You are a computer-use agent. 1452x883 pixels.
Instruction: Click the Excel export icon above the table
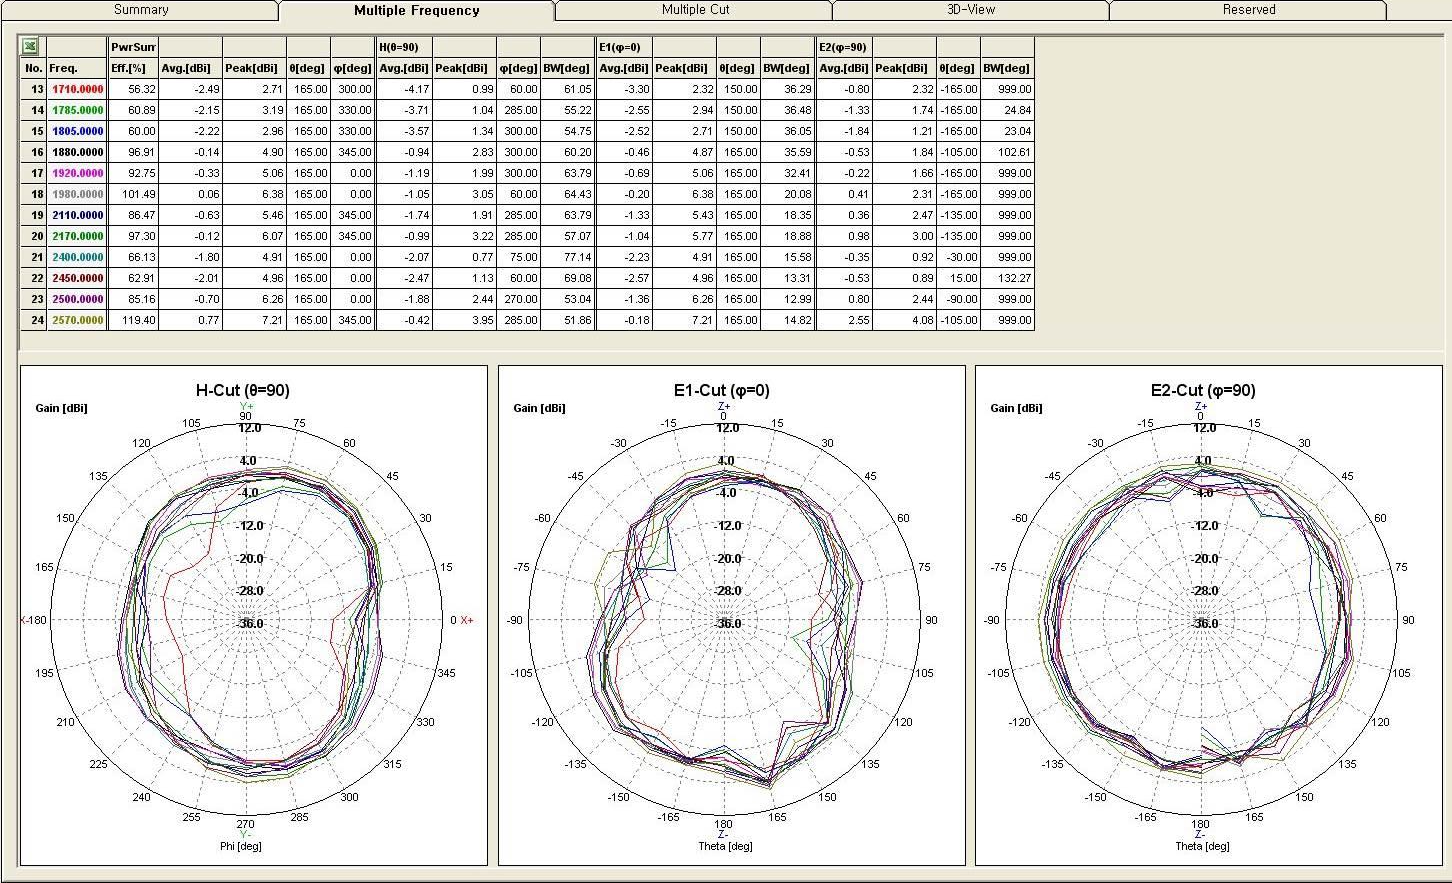click(x=31, y=47)
